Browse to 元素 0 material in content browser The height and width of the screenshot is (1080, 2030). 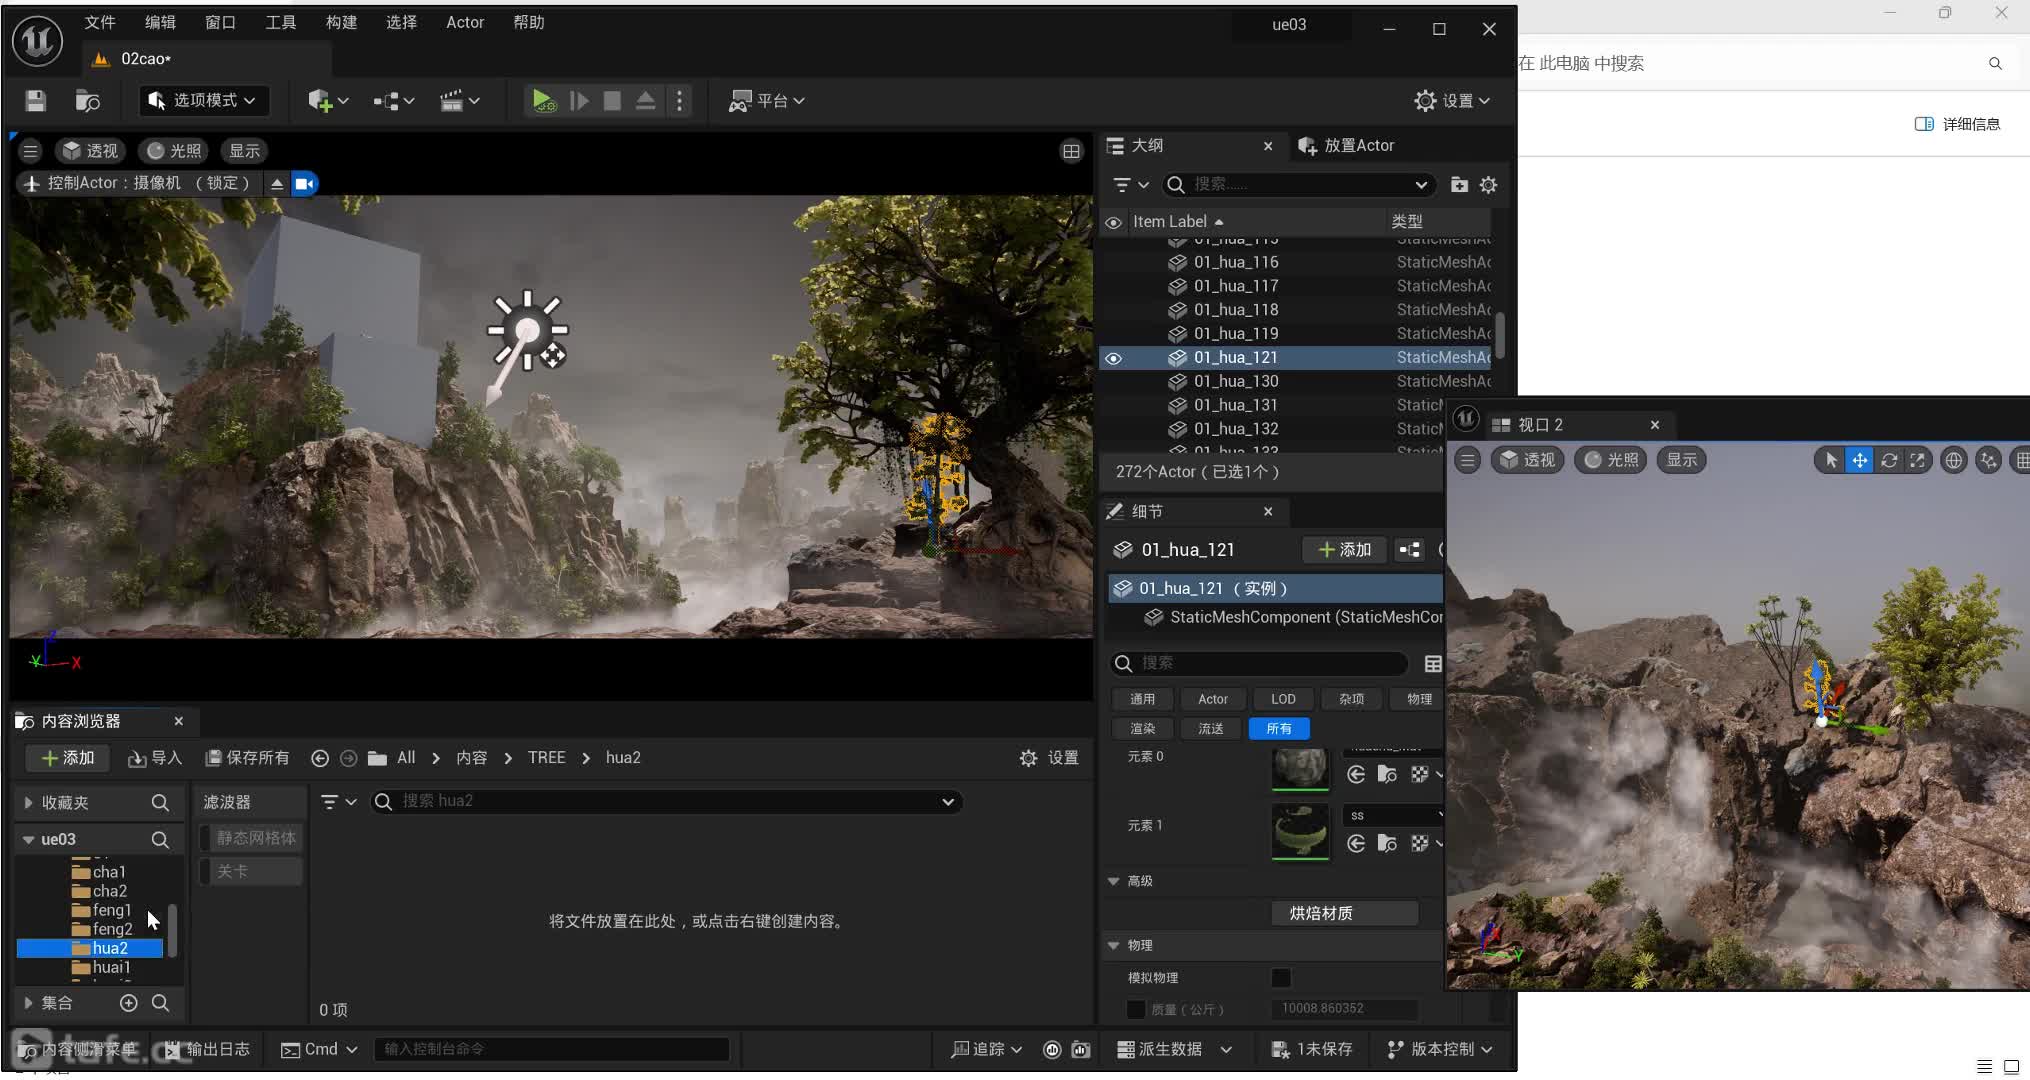pos(1387,774)
